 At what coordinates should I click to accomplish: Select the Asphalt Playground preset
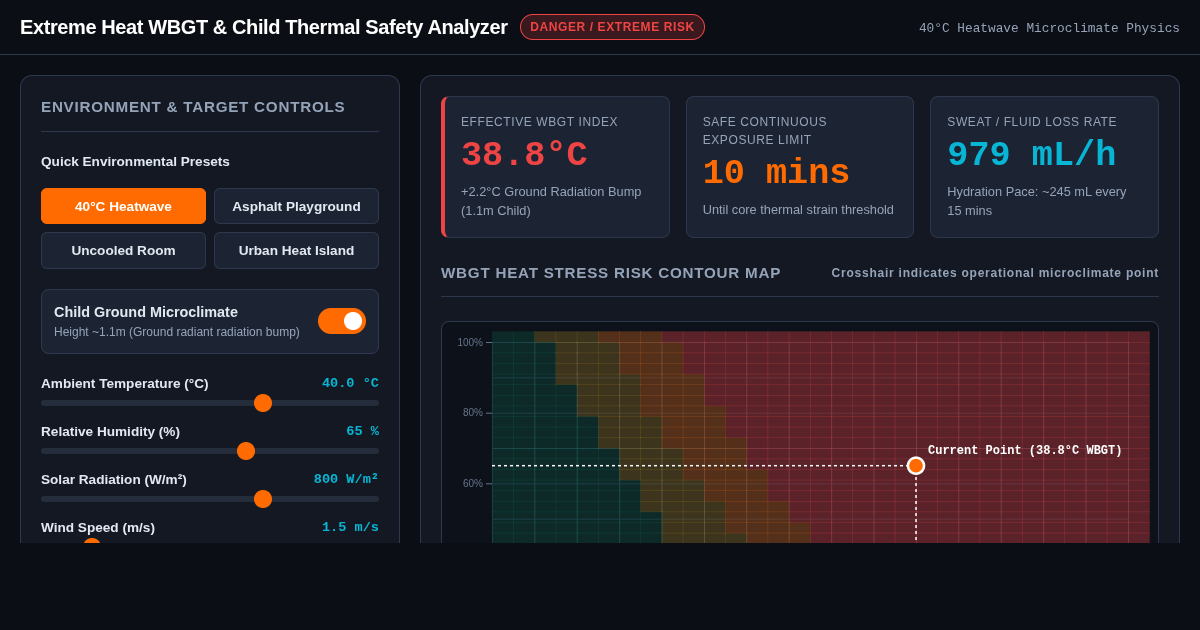point(296,206)
